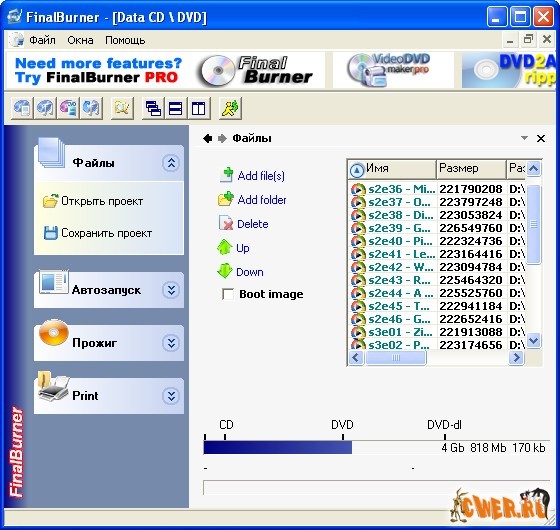
Task: Click the empty progress field at the bottom
Action: pyautogui.click(x=376, y=488)
